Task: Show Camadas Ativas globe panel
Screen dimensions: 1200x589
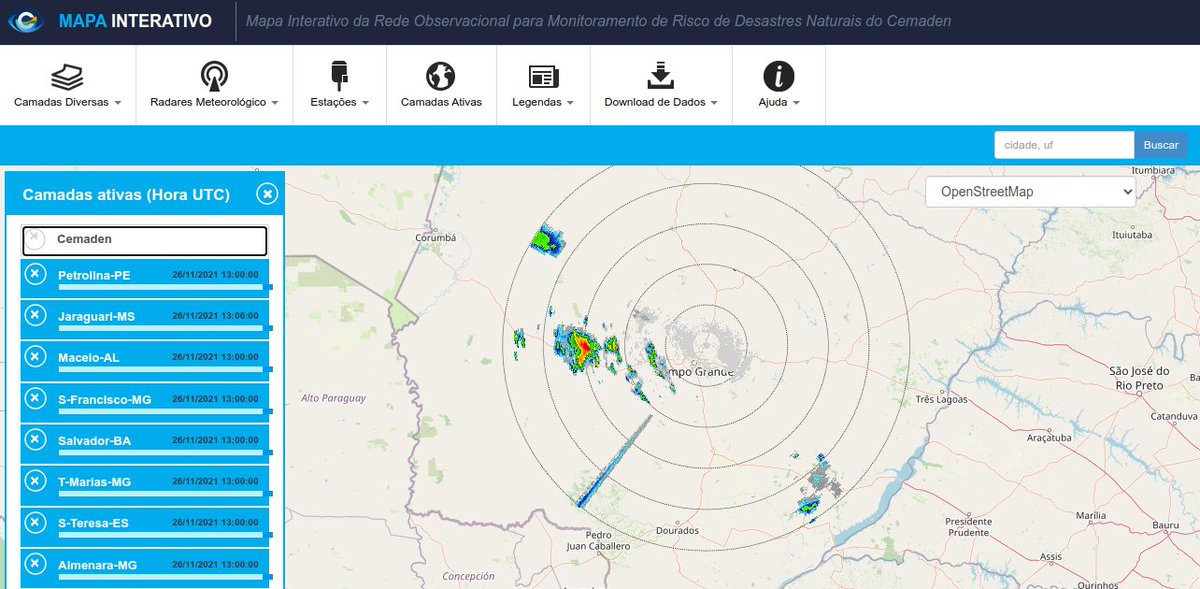Action: pyautogui.click(x=441, y=85)
